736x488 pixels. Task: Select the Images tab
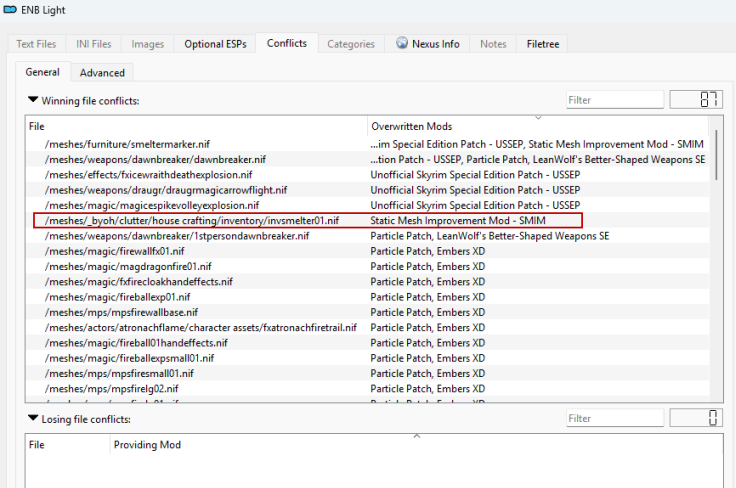tap(148, 44)
